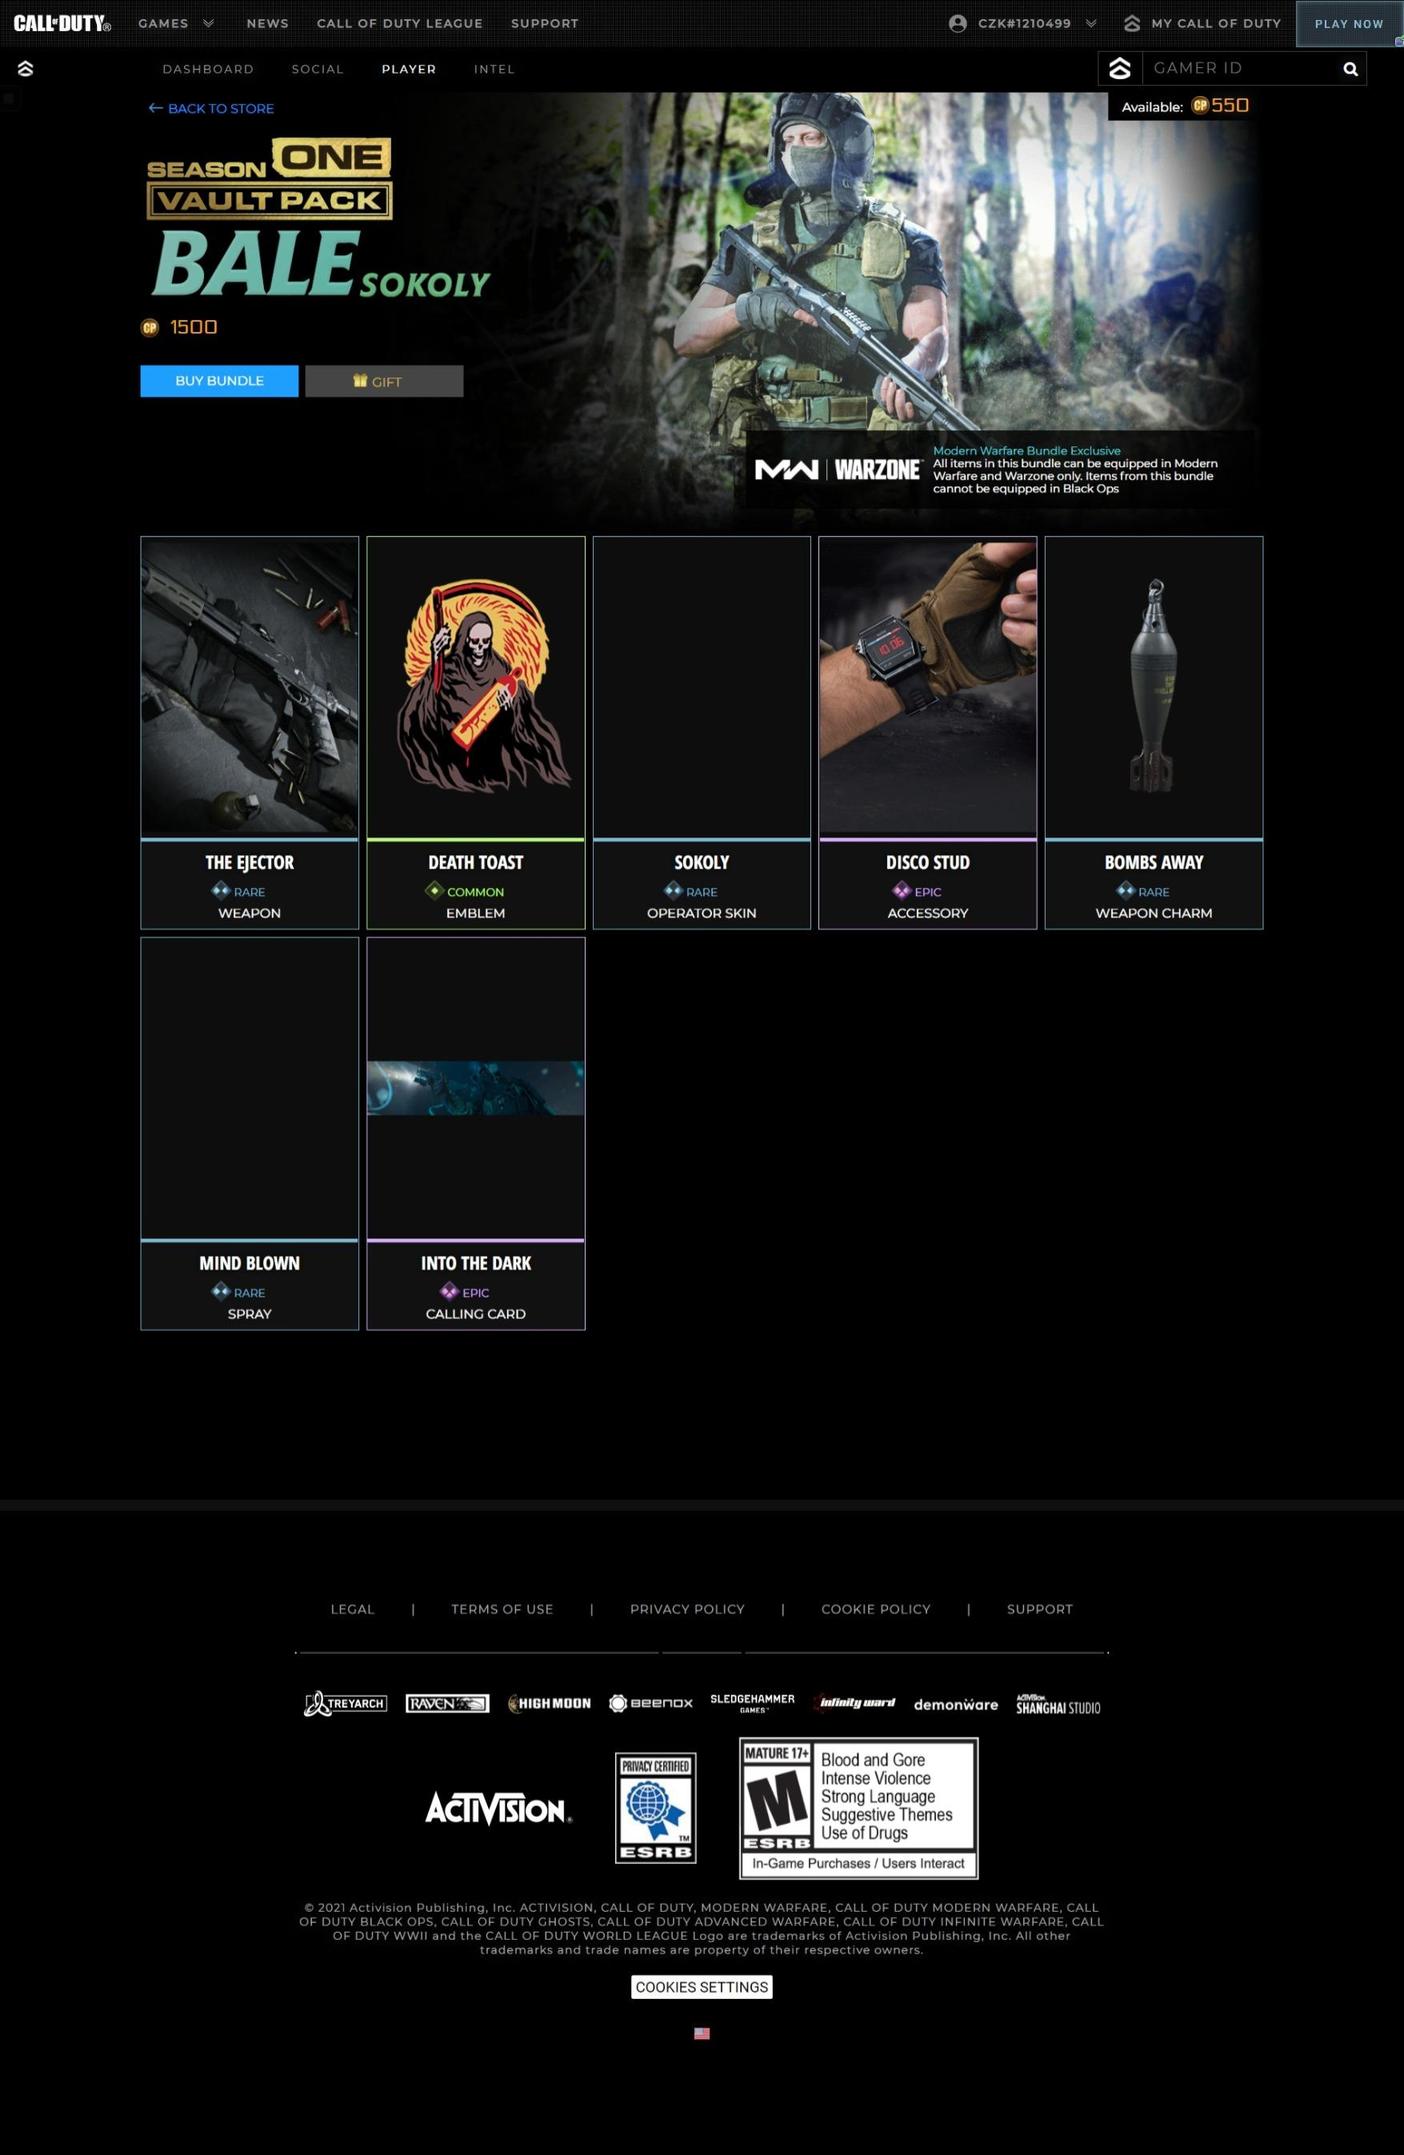Expand the Games dropdown menu

pos(176,23)
